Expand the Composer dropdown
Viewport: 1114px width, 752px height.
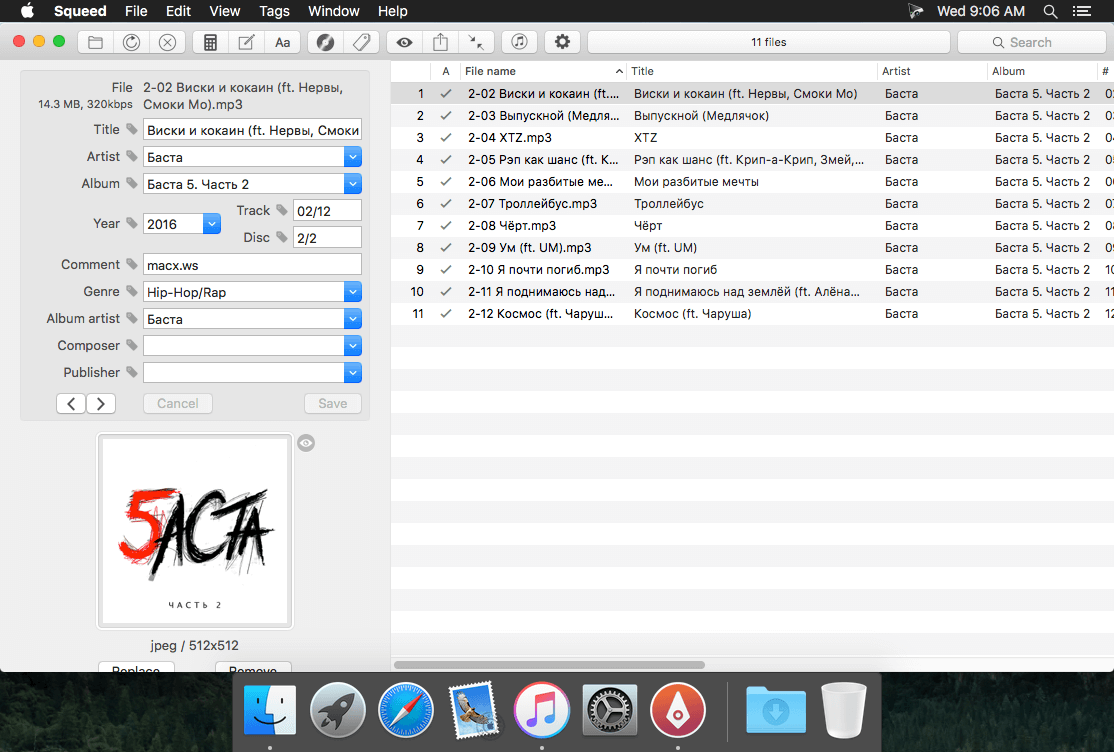coord(352,346)
